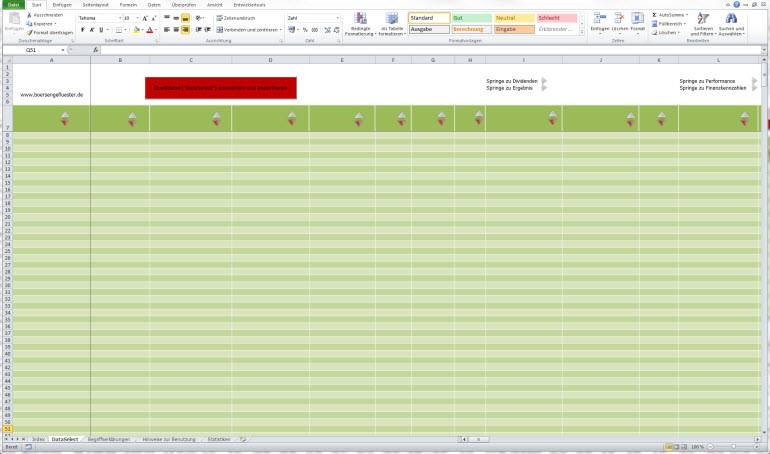Open the Tahoma font name dropdown
This screenshot has width=770, height=454.
tap(120, 18)
